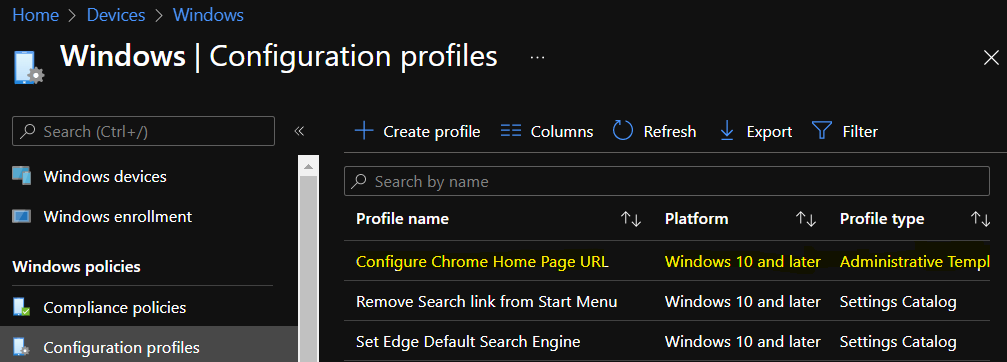Open Remove Search link from Start Menu profile

[486, 301]
